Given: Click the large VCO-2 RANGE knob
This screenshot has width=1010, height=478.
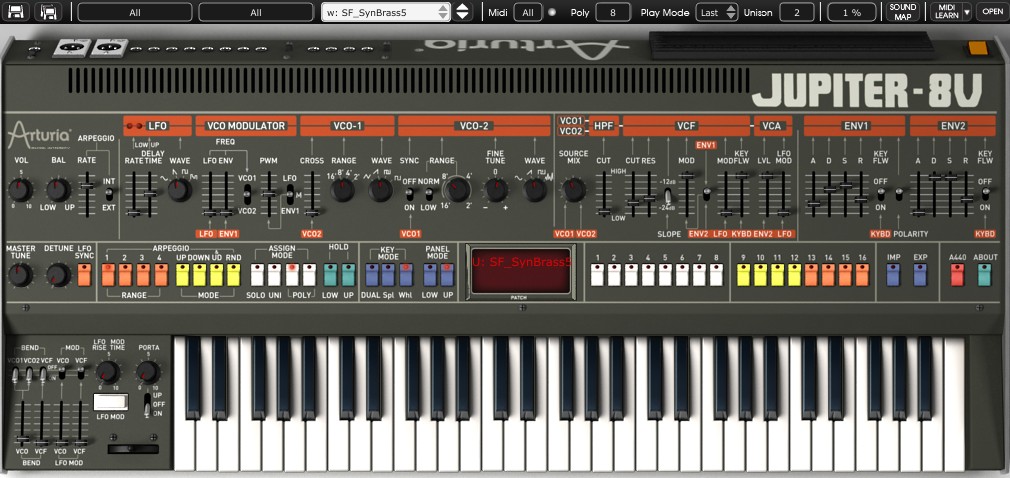Looking at the screenshot, I should coord(457,189).
